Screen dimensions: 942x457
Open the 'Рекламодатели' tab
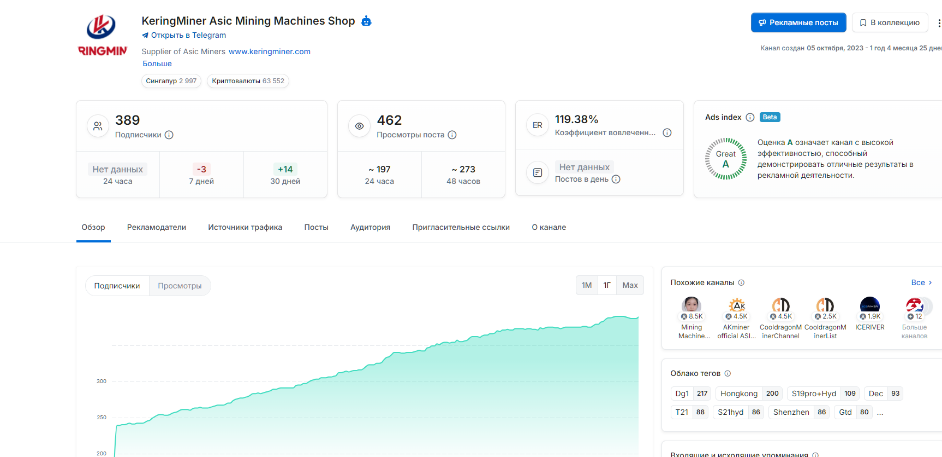pyautogui.click(x=157, y=228)
